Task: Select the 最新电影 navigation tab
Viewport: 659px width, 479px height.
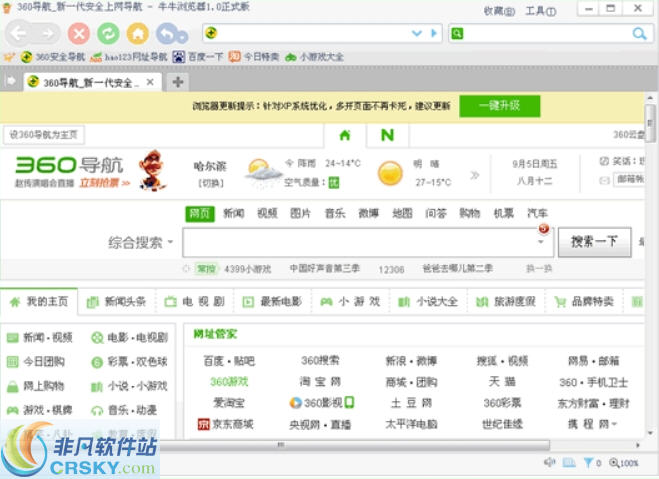Action: (272, 302)
